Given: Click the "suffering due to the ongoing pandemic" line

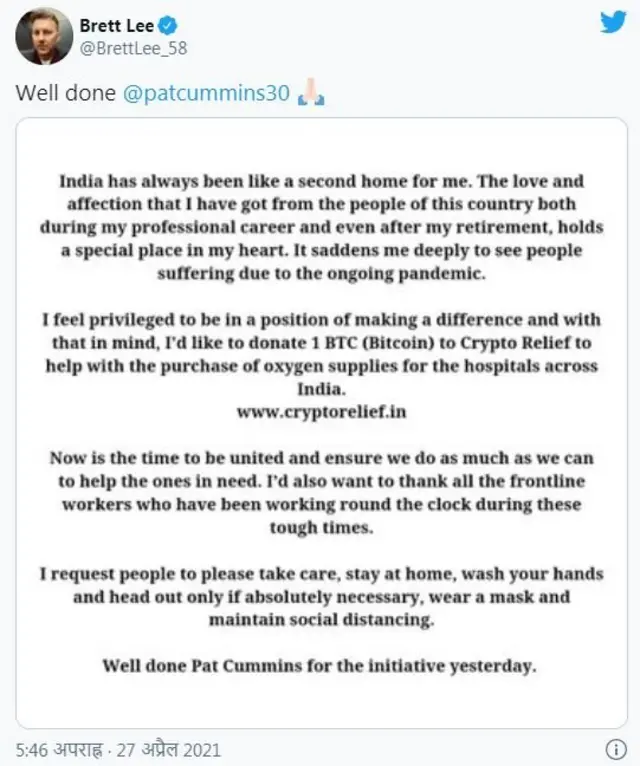Looking at the screenshot, I should (x=321, y=274).
